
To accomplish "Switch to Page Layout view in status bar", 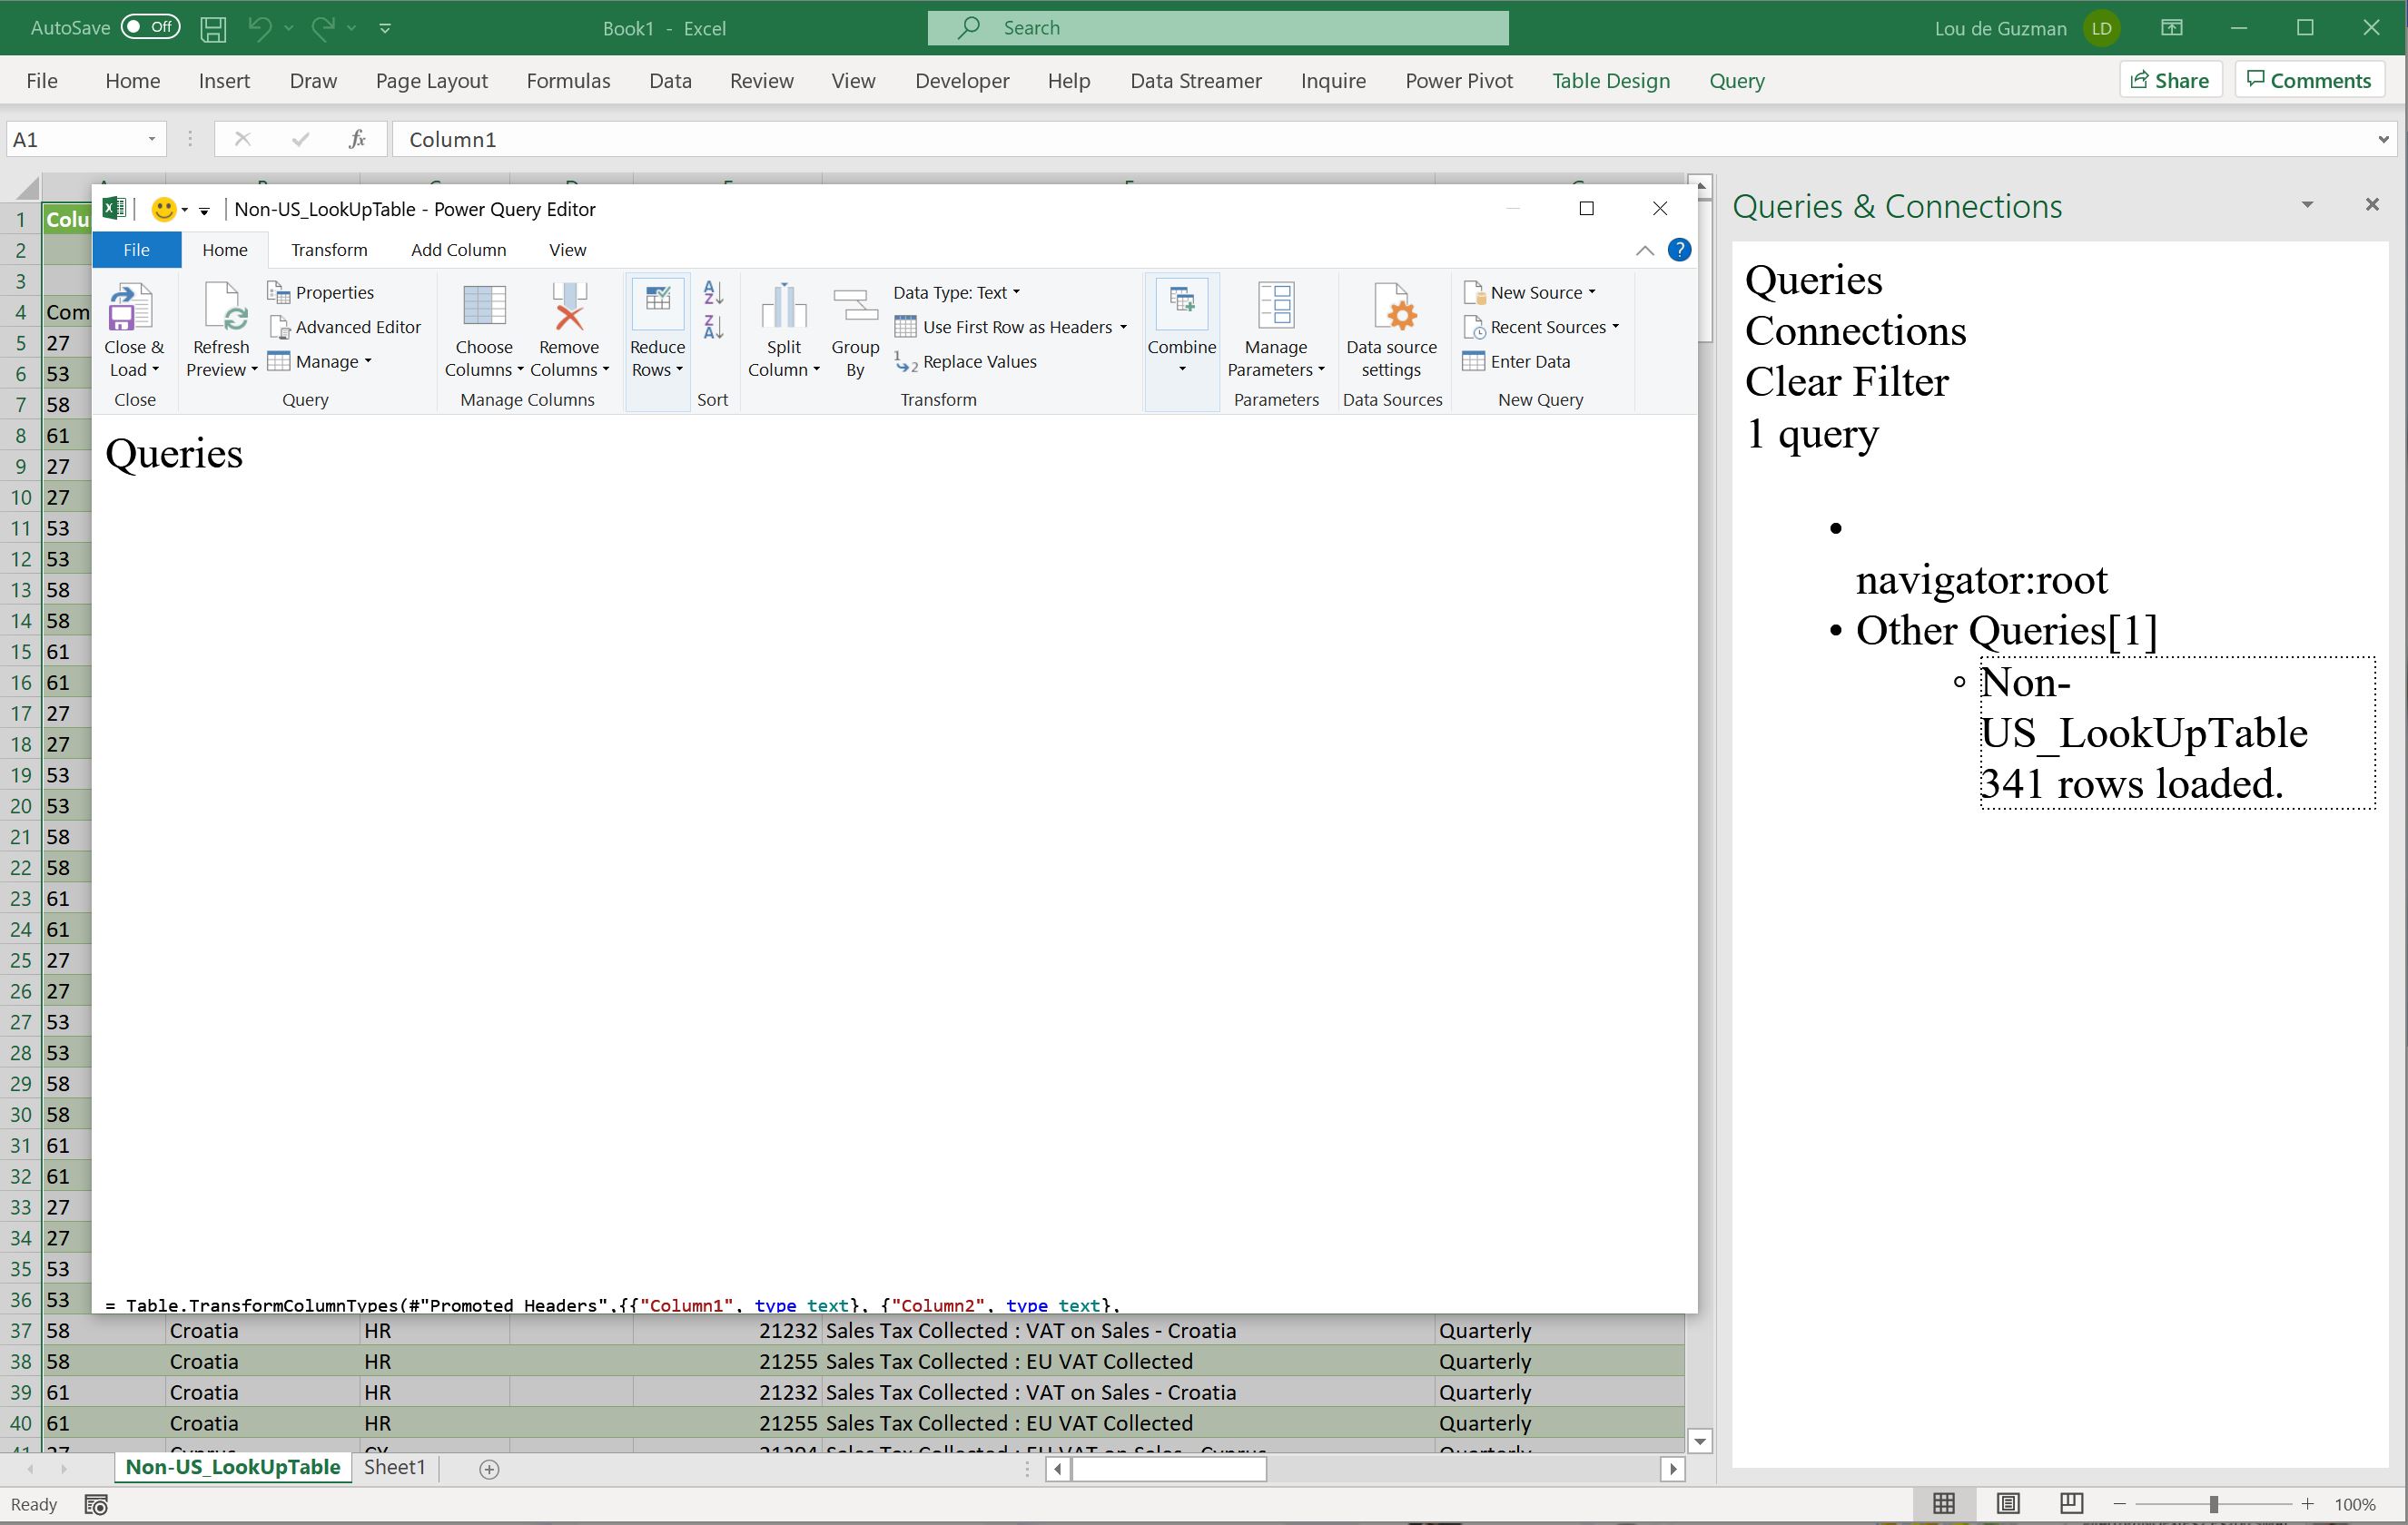I will 2007,1503.
